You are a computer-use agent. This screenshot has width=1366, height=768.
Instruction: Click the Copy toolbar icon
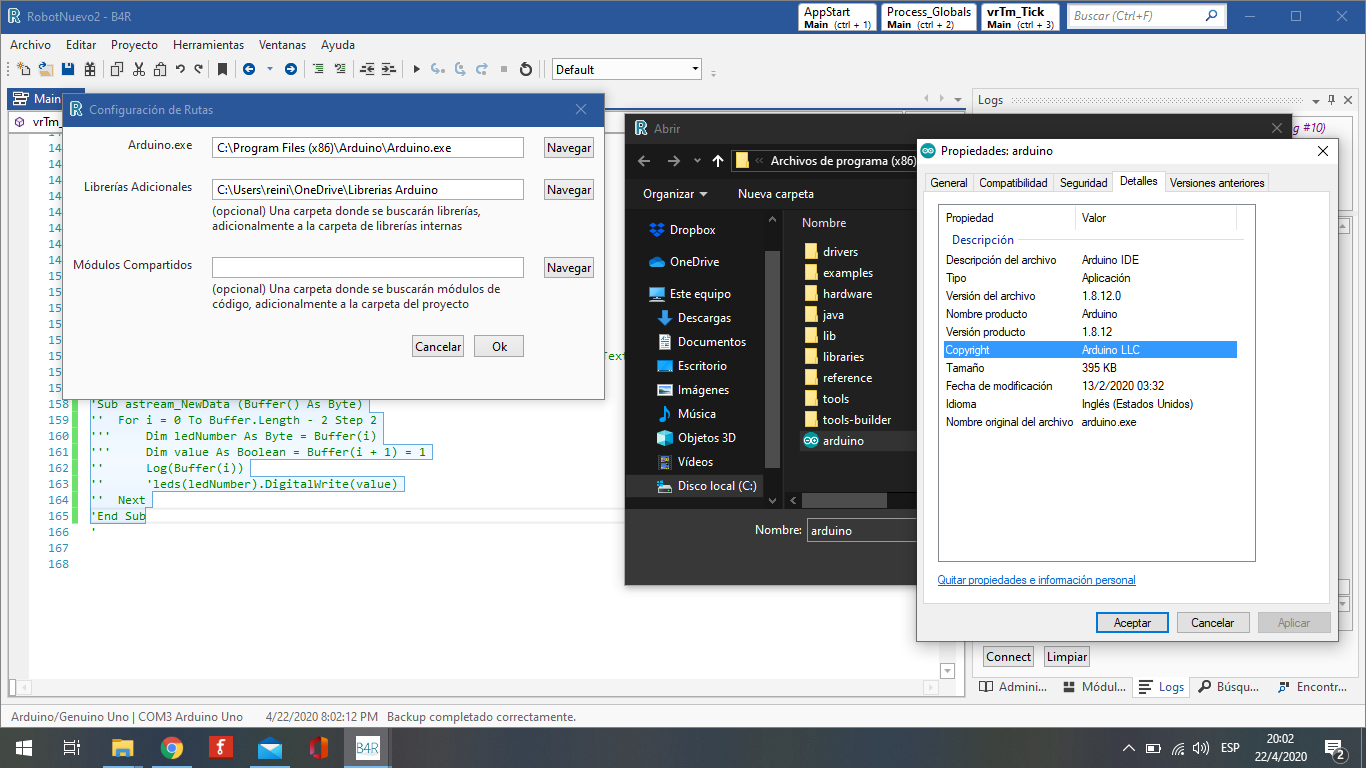tap(117, 69)
